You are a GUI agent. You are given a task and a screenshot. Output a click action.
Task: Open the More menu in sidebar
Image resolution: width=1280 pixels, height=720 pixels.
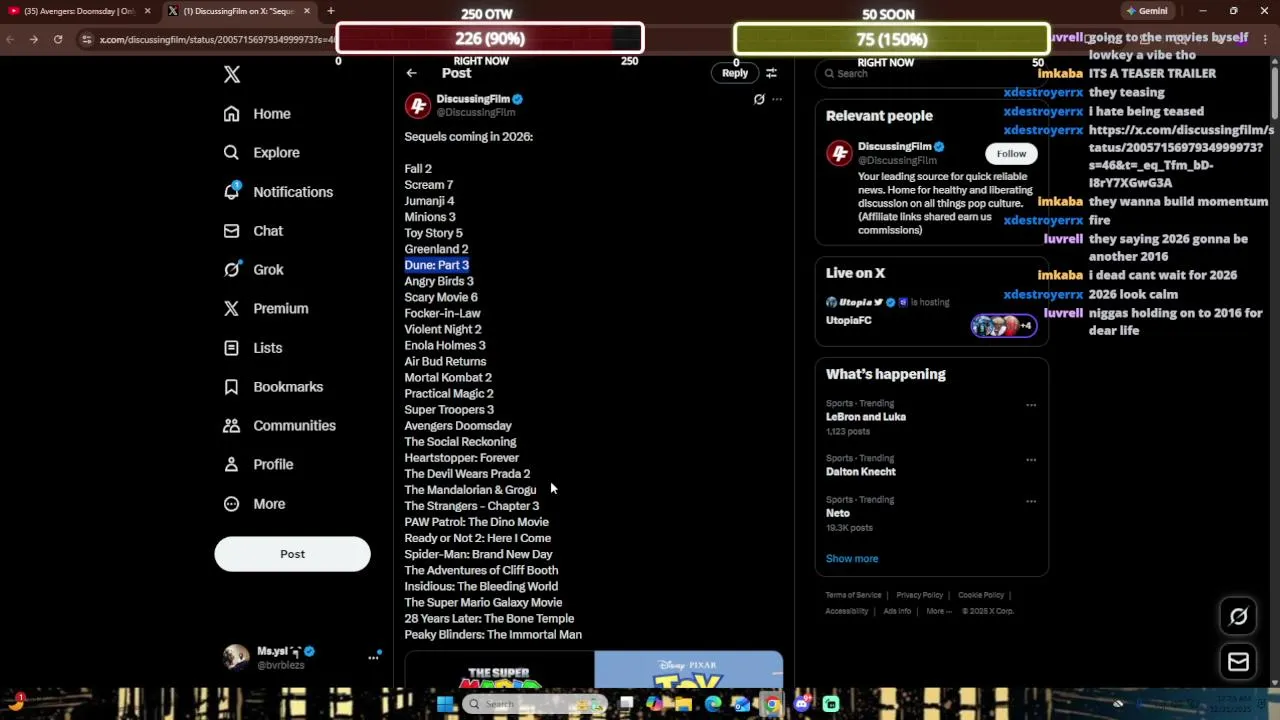coord(254,504)
